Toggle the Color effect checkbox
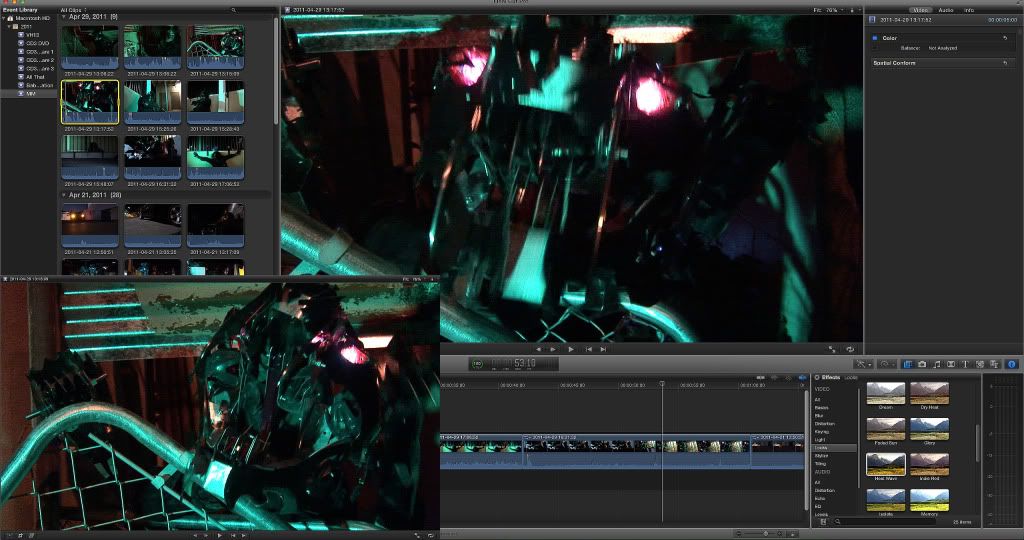 (875, 38)
